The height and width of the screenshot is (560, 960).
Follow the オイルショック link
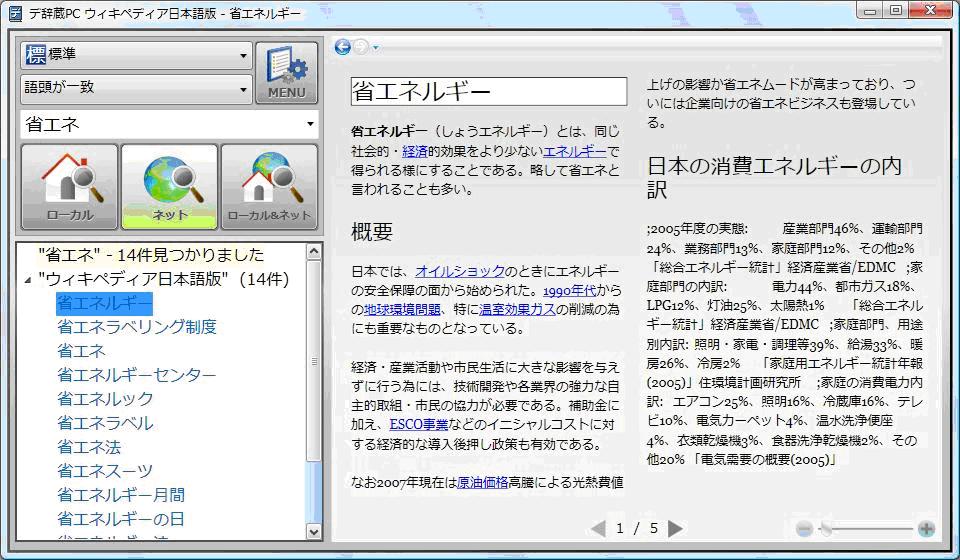coord(460,271)
